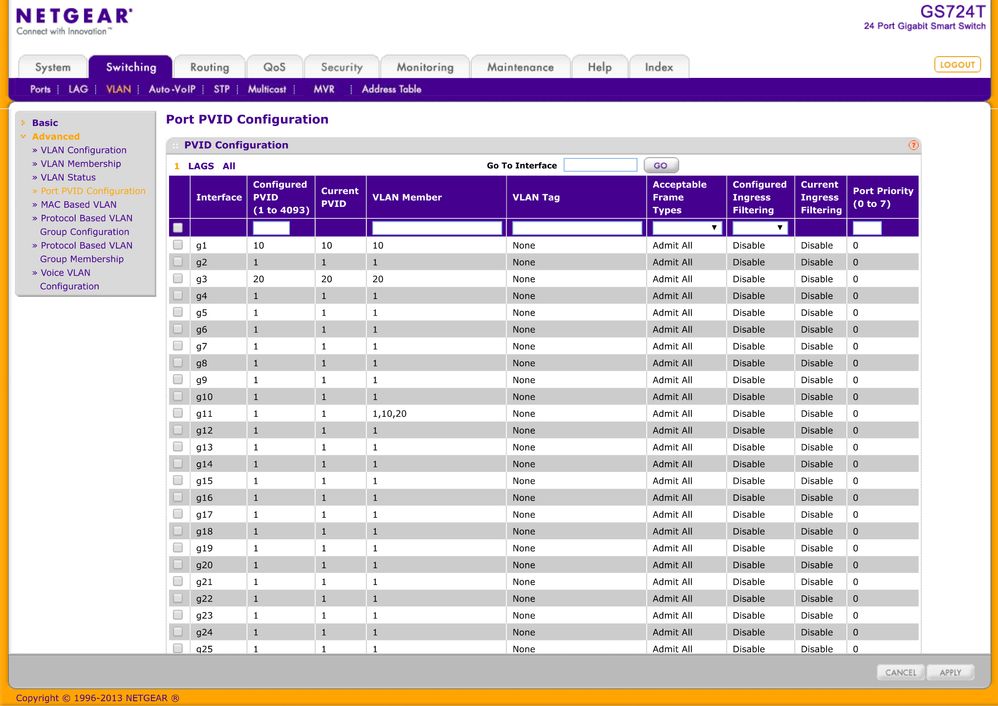Viewport: 998px width, 706px height.
Task: Go to the Maintenance tab
Action: pos(520,67)
